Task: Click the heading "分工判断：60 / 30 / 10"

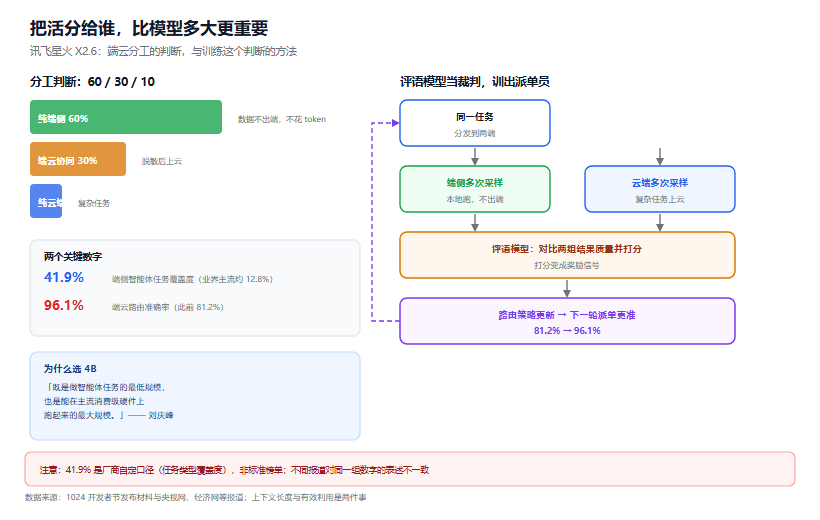Action: (x=92, y=82)
